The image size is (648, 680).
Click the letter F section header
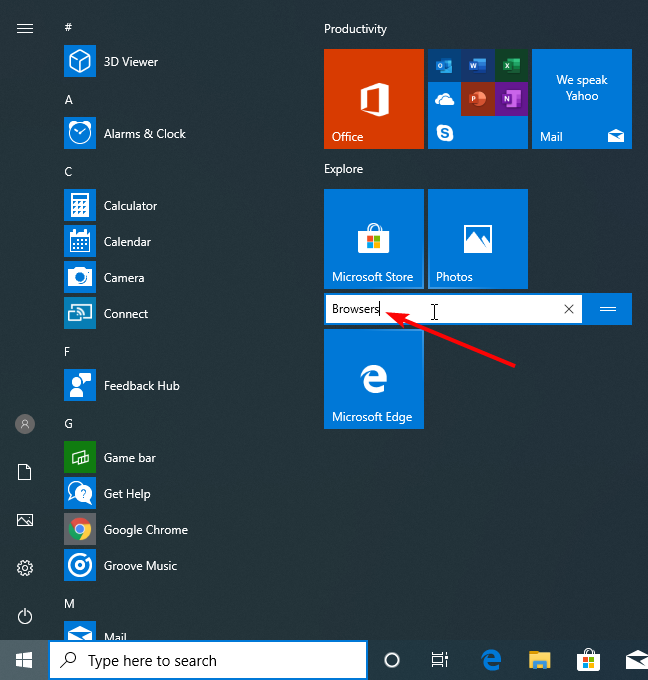click(x=67, y=351)
